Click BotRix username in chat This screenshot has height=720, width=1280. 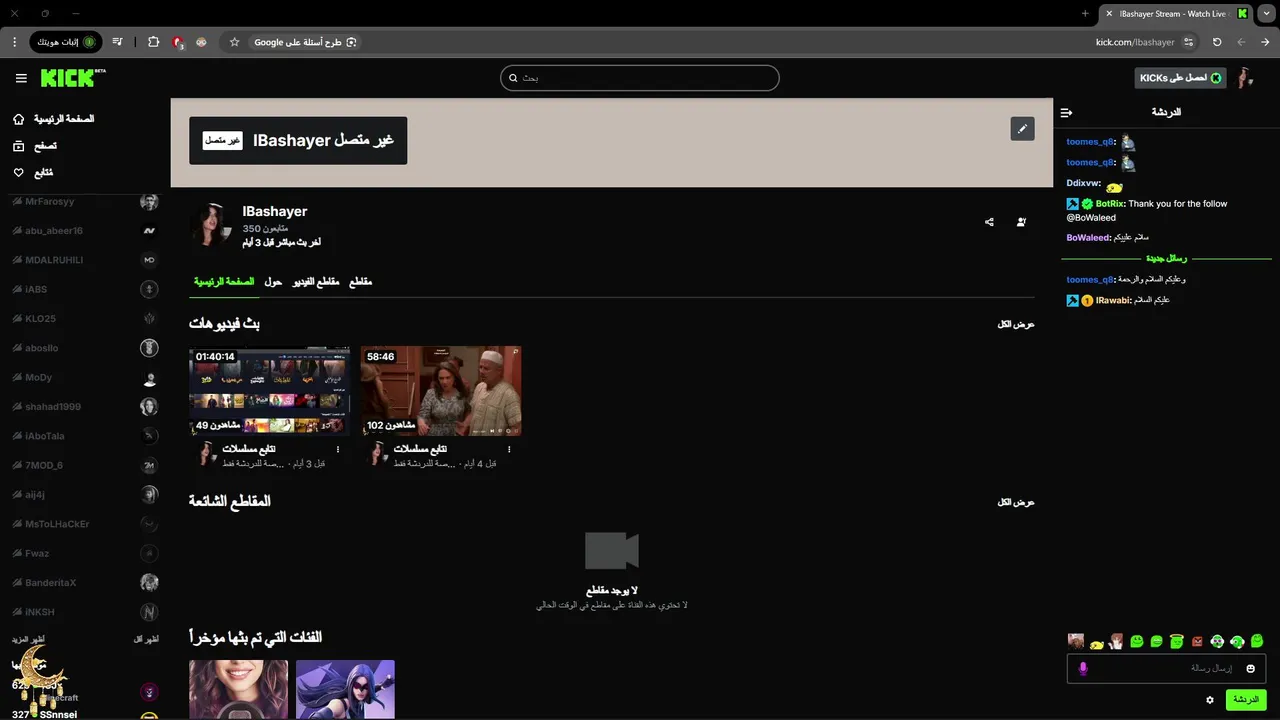click(1109, 204)
